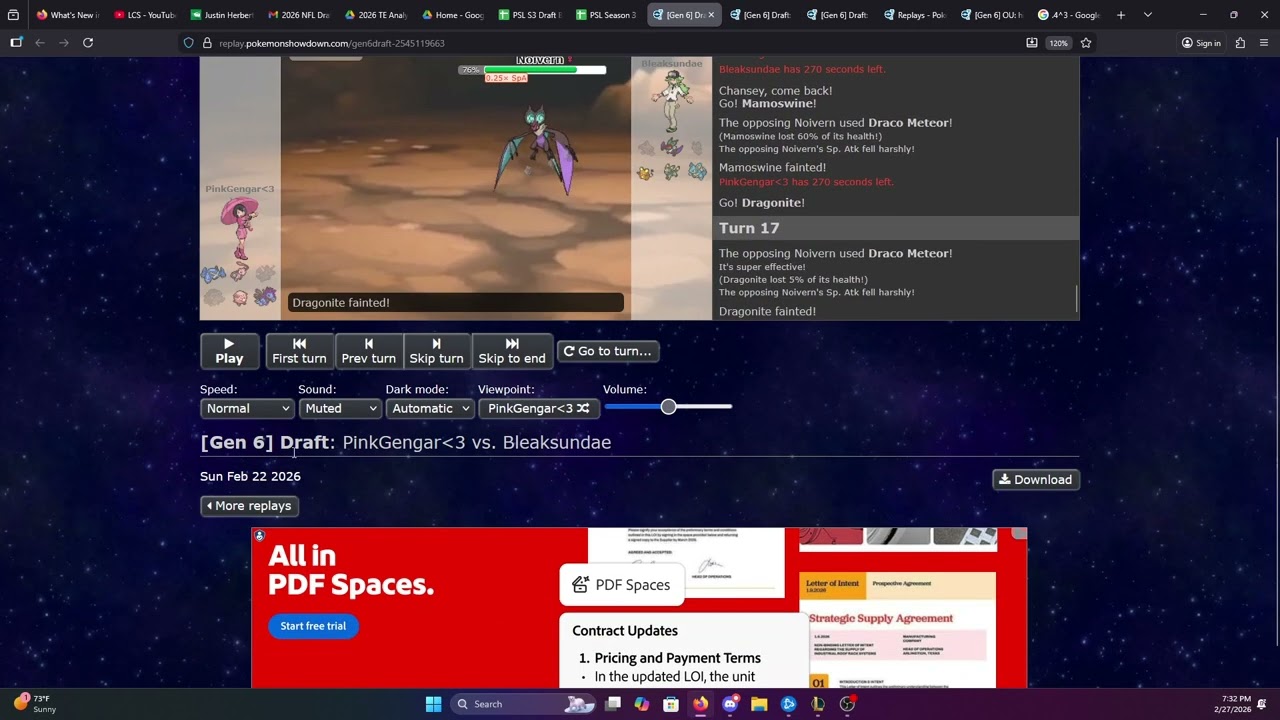Image resolution: width=1280 pixels, height=720 pixels.
Task: Focus the address bar URL
Action: click(x=332, y=43)
